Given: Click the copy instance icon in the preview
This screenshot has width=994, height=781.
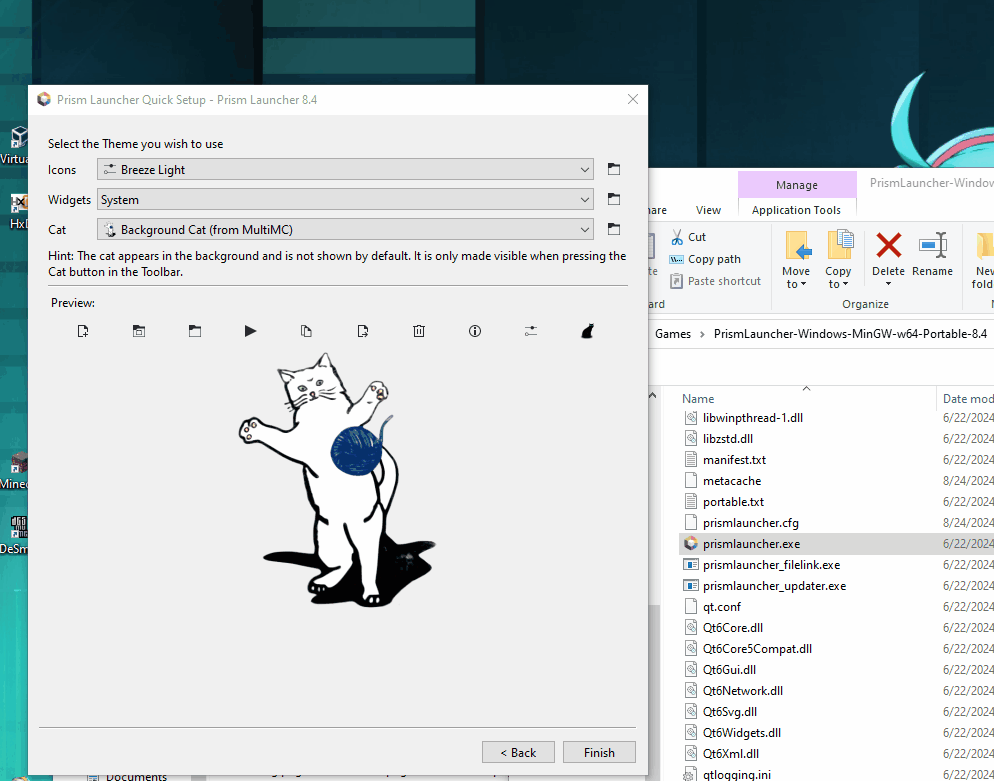Looking at the screenshot, I should 306,331.
